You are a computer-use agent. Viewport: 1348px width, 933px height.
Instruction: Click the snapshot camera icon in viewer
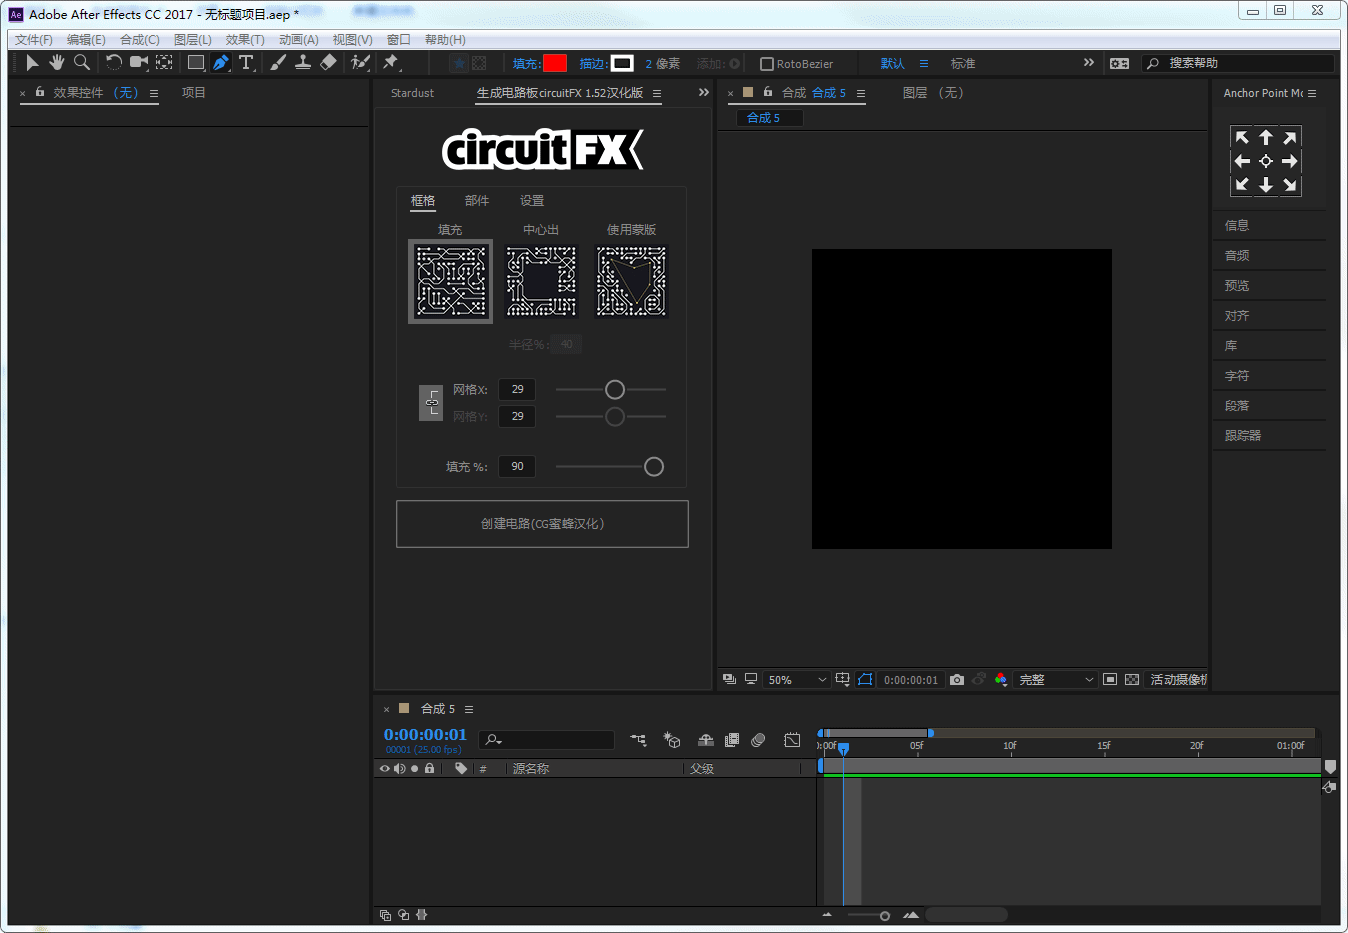(x=957, y=680)
